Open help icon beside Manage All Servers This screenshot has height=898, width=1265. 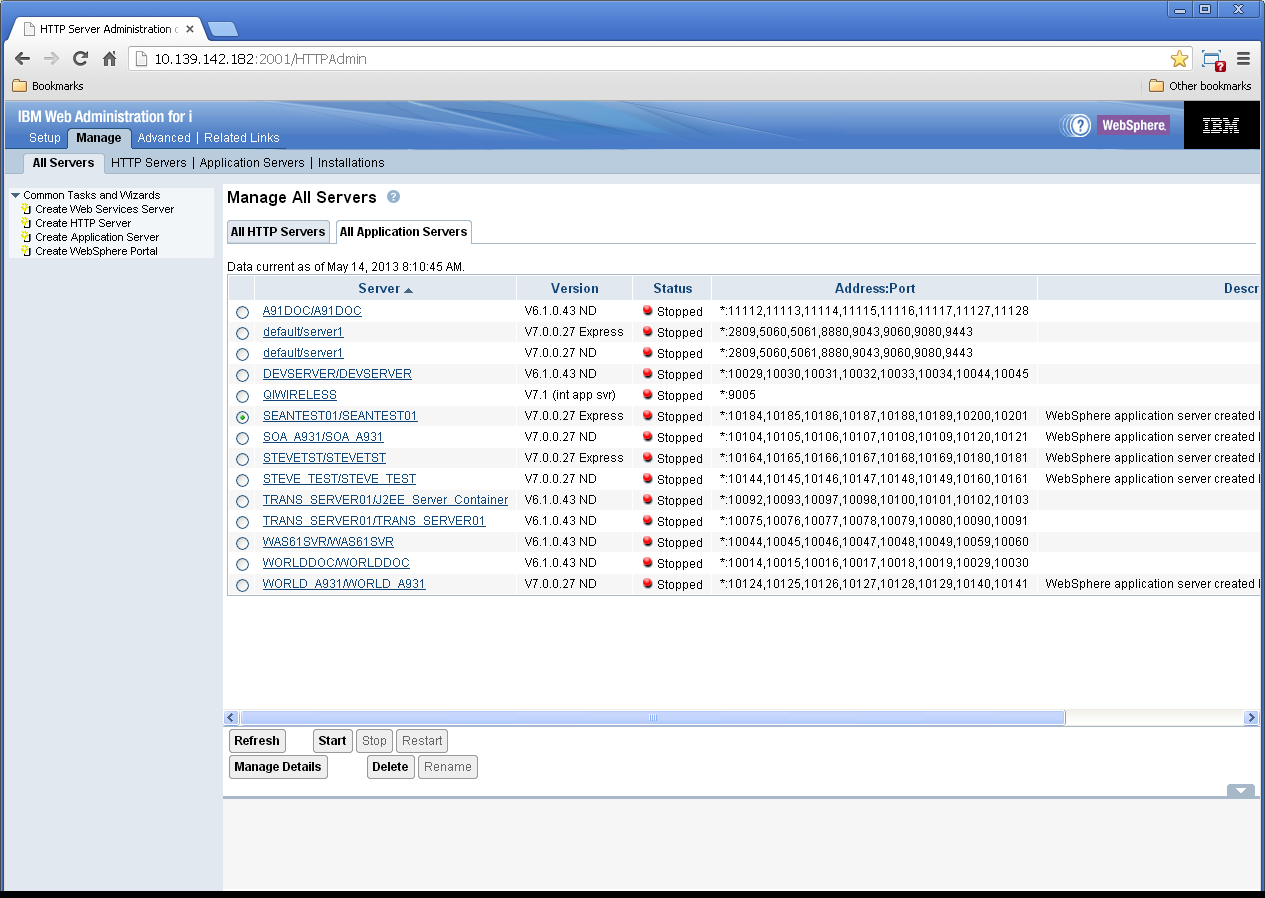coord(394,197)
